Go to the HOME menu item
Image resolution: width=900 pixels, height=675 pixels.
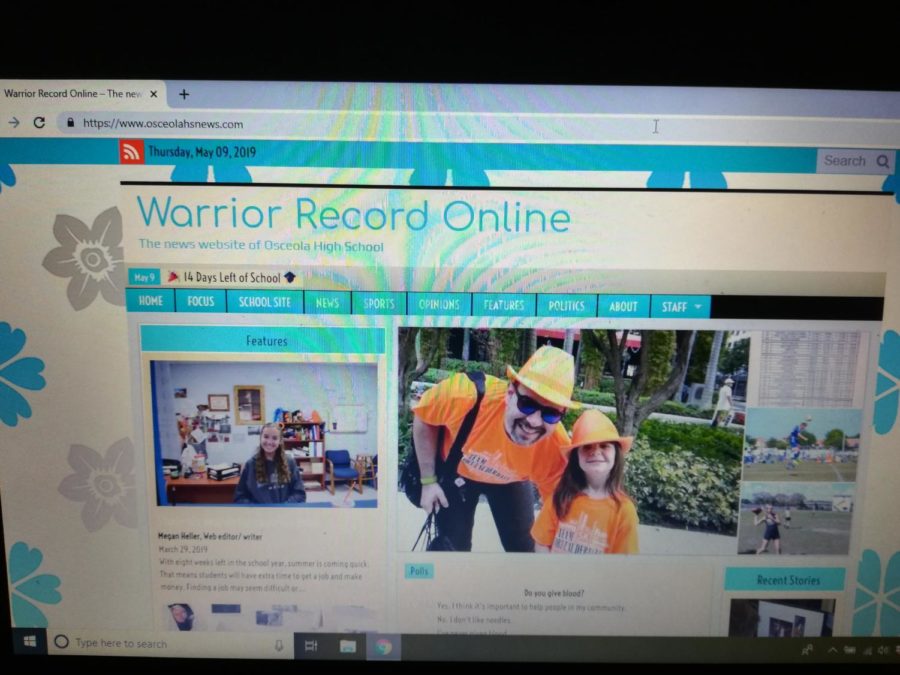click(x=150, y=301)
